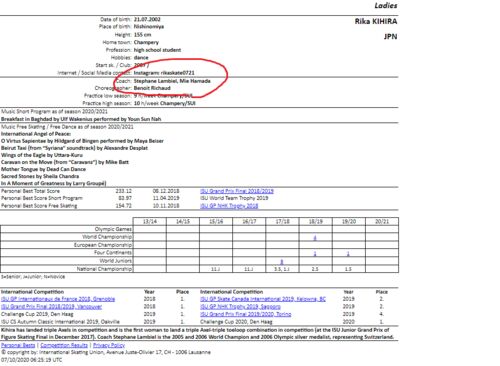Select free skating best score 154.72

[124, 206]
